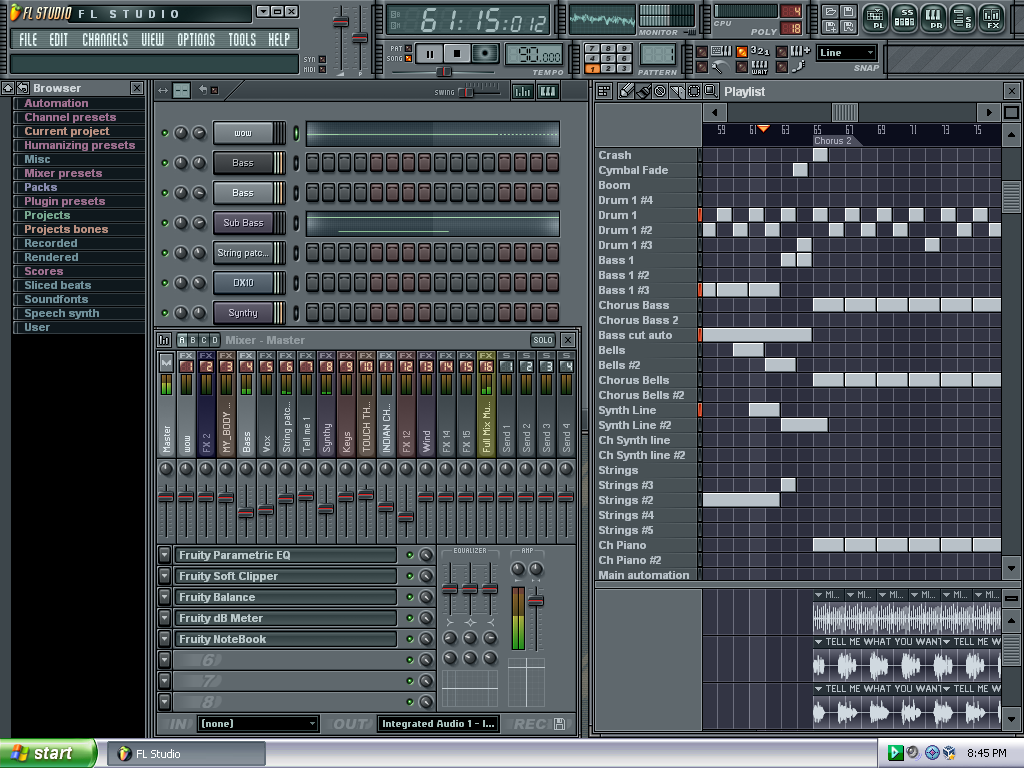Disable the Fruity Soft Clipper effect LED
The height and width of the screenshot is (768, 1024).
click(410, 576)
